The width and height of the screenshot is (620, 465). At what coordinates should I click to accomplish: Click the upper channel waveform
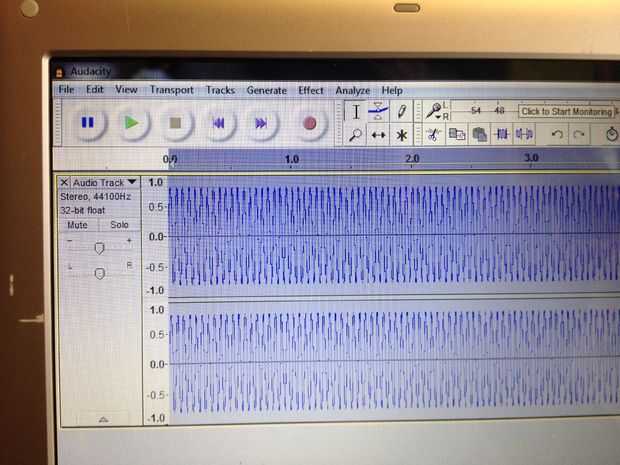[394, 235]
